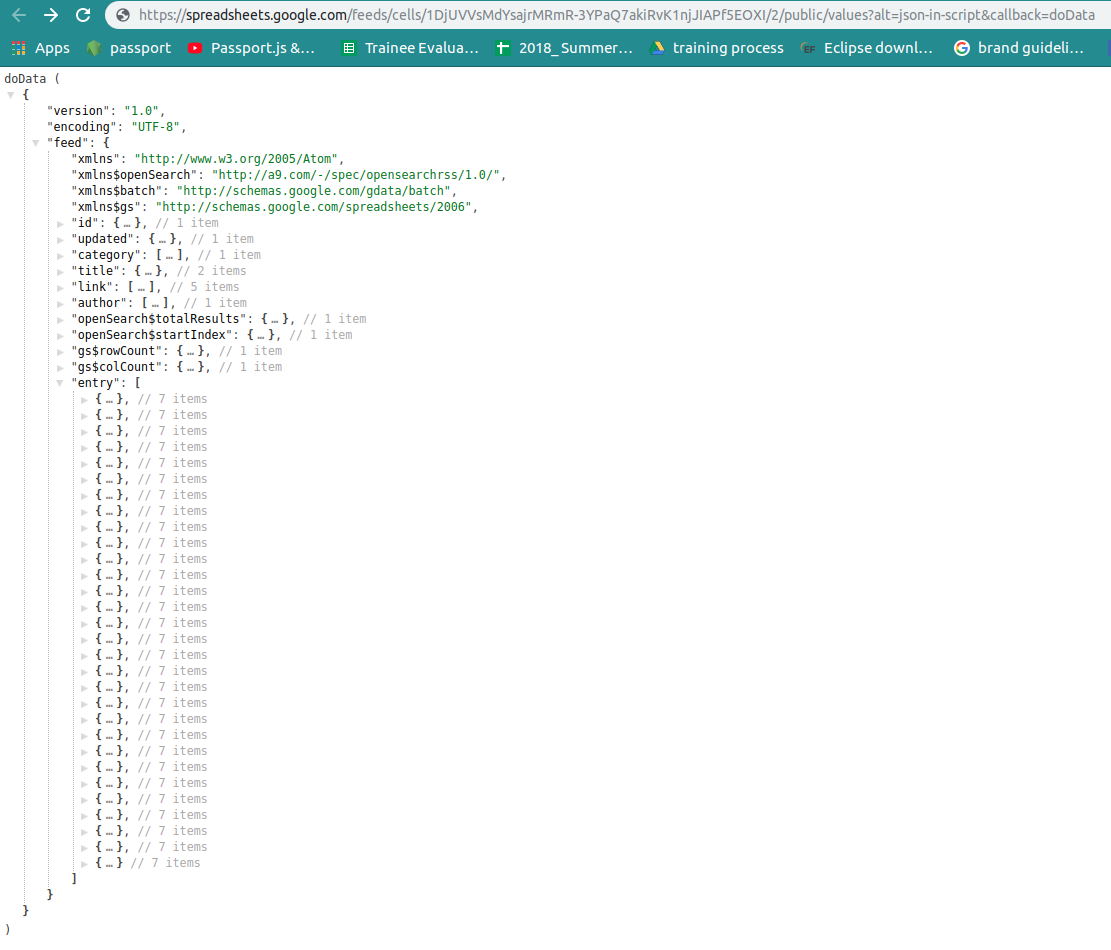Image resolution: width=1111 pixels, height=950 pixels.
Task: Collapse the "entry" array
Action: (60, 383)
